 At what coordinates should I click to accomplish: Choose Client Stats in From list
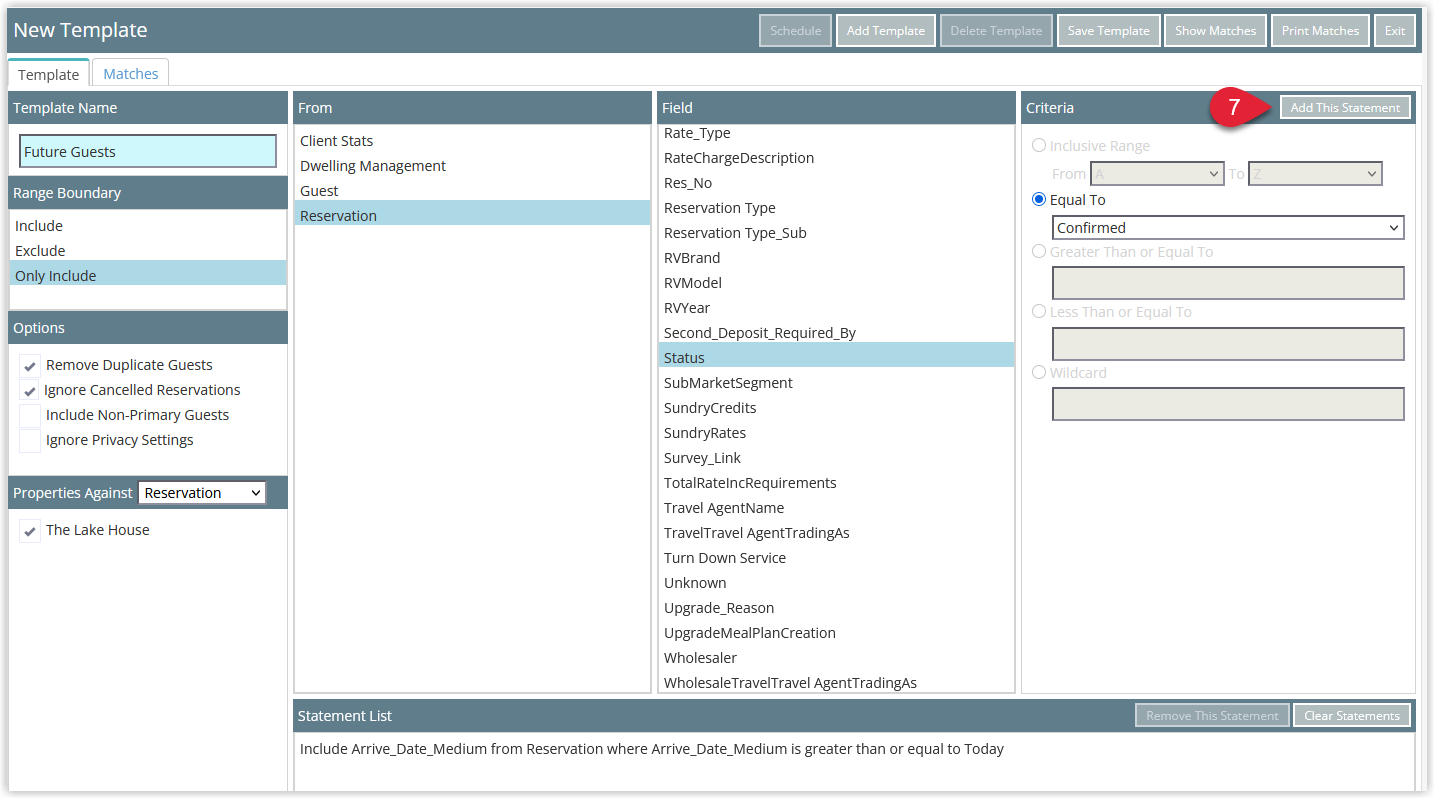click(472, 141)
